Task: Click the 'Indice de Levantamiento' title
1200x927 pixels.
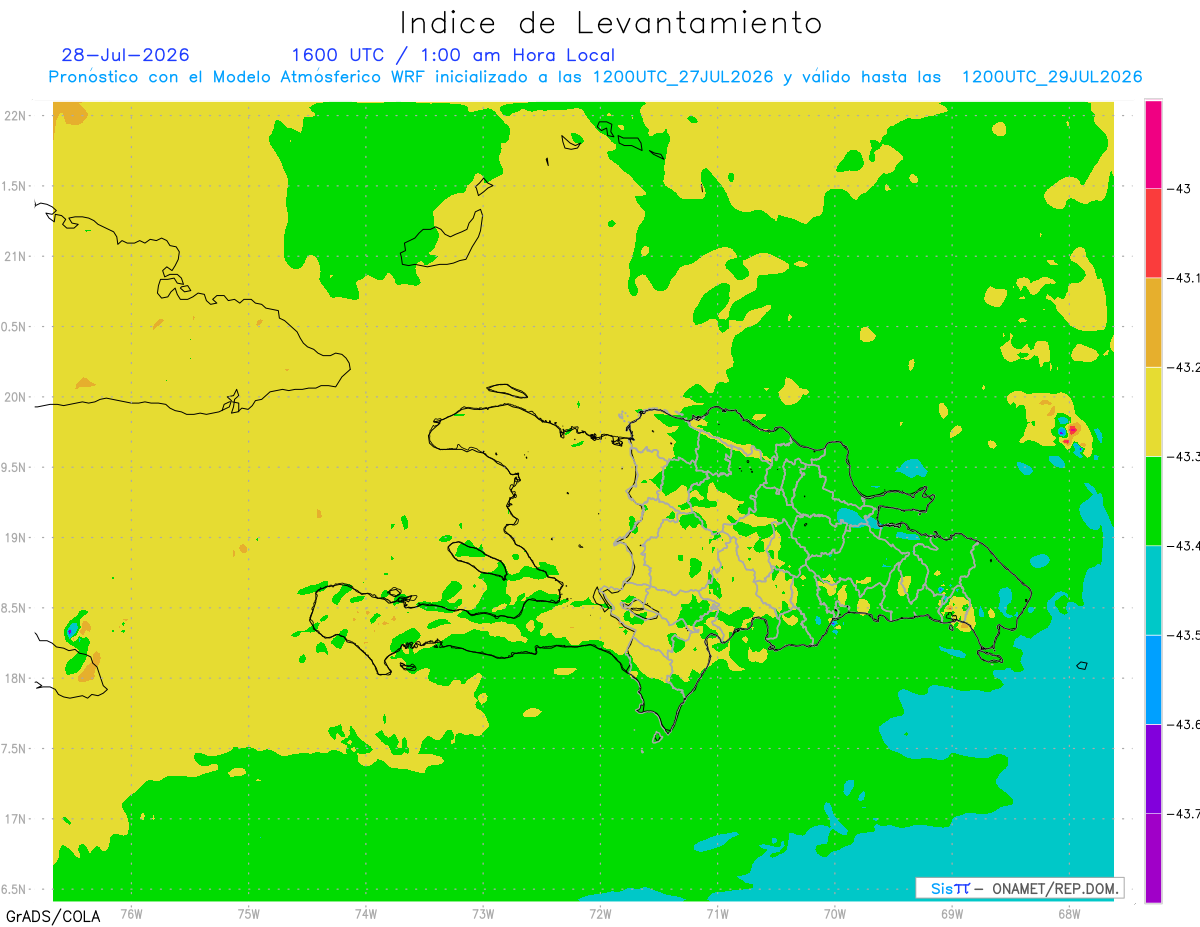Action: point(611,22)
